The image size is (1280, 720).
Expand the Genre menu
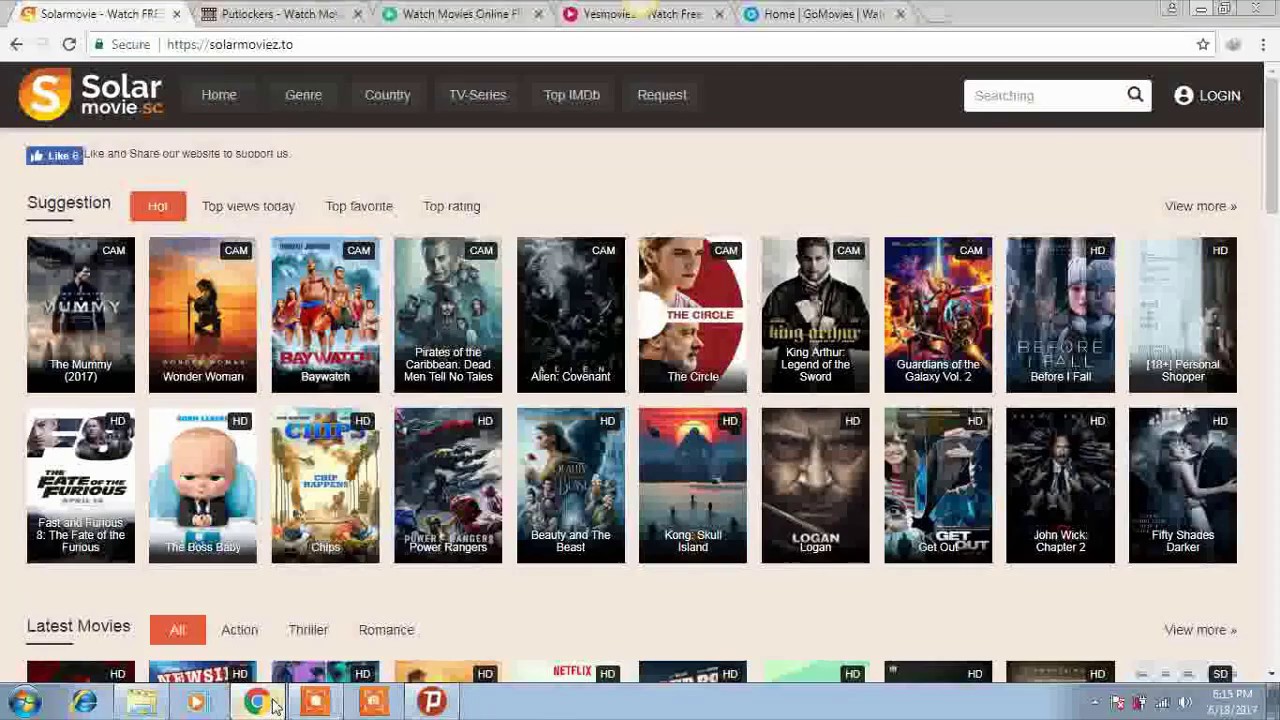pyautogui.click(x=303, y=95)
